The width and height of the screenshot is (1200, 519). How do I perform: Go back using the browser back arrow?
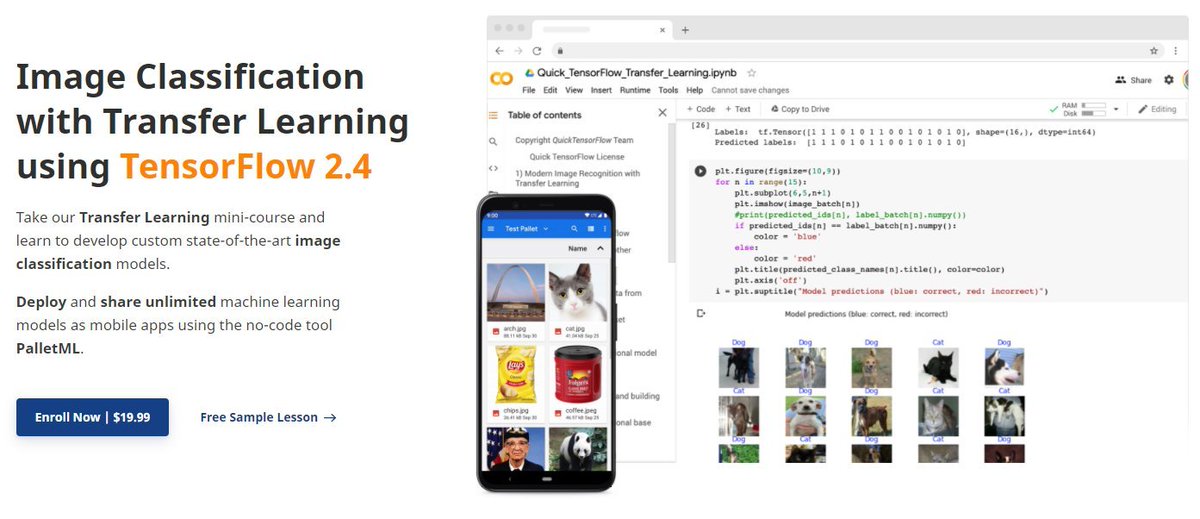(500, 50)
